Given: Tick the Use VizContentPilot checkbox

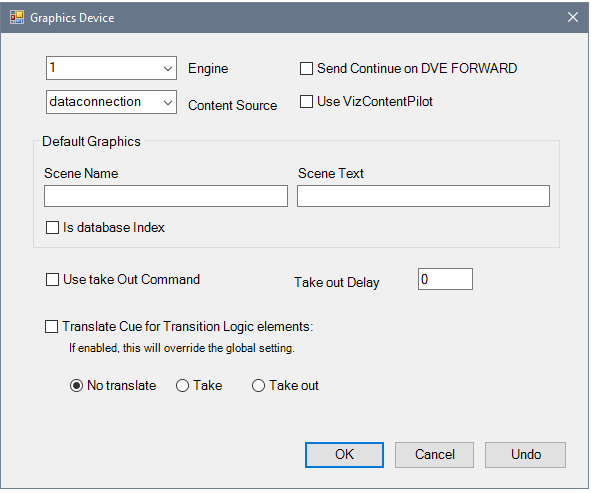Looking at the screenshot, I should click(306, 102).
